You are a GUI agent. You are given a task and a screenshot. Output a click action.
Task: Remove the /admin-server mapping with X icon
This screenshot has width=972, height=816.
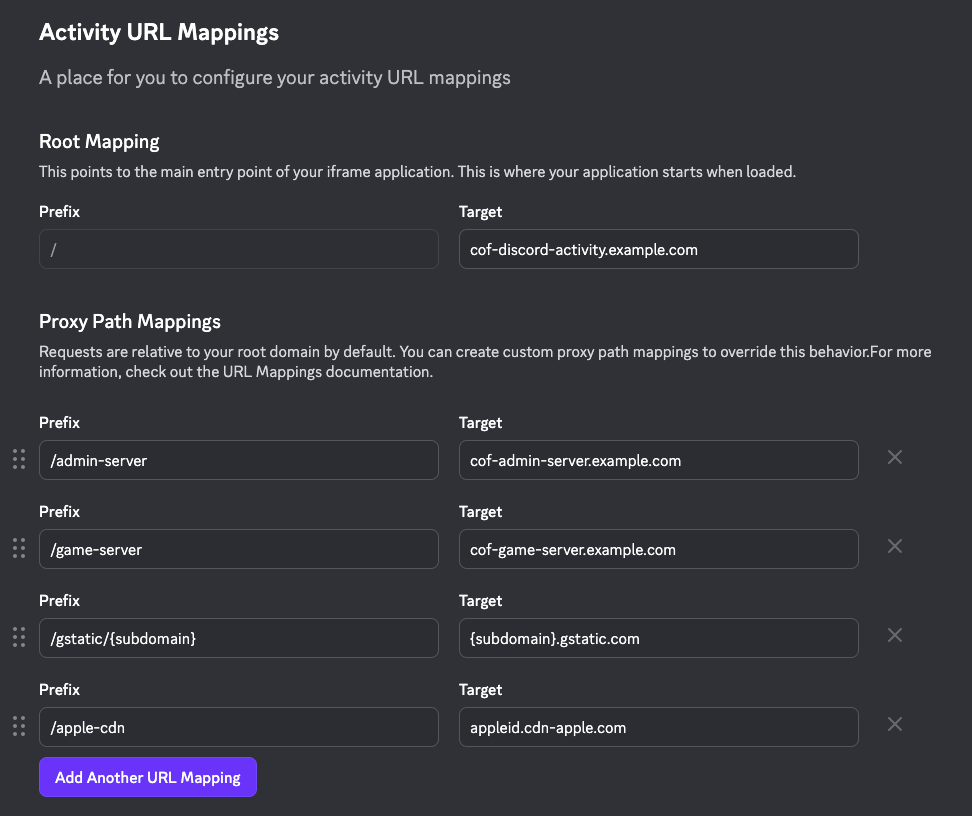coord(895,457)
